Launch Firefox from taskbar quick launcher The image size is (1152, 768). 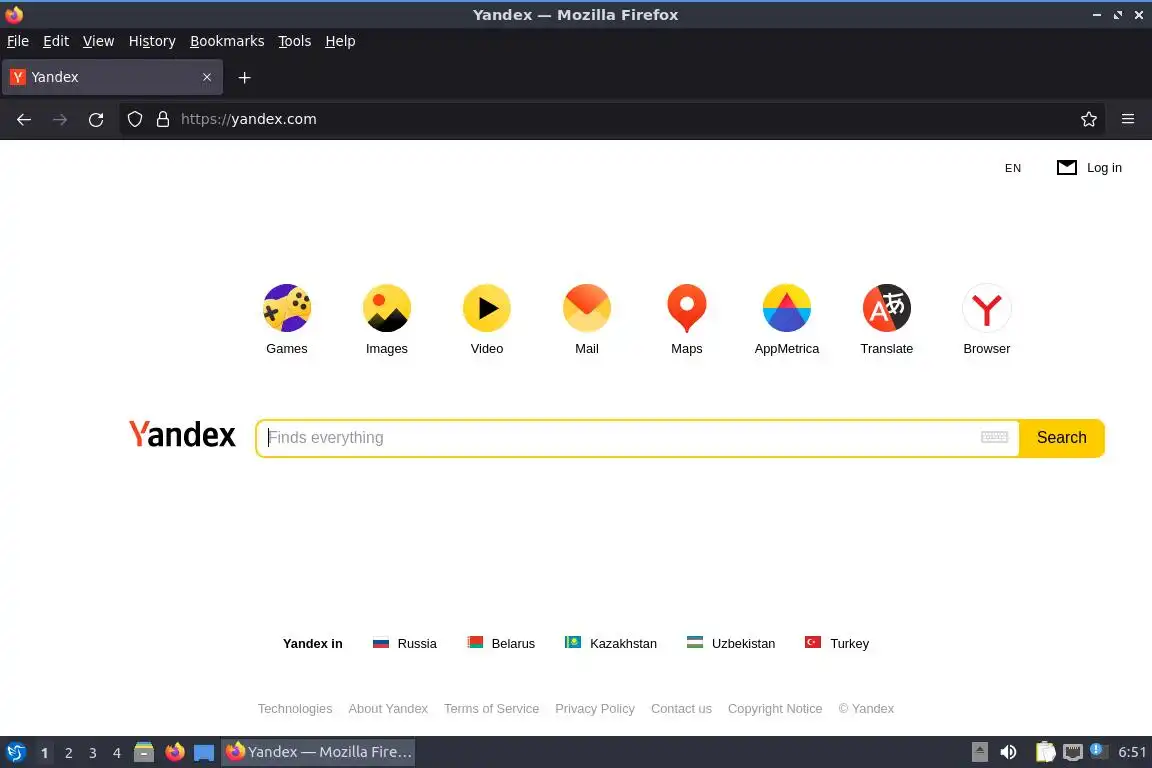pyautogui.click(x=175, y=752)
